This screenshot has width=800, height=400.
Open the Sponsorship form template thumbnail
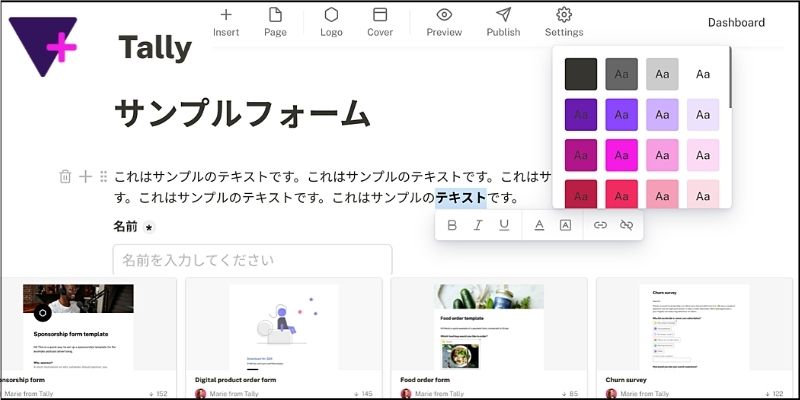(x=79, y=327)
